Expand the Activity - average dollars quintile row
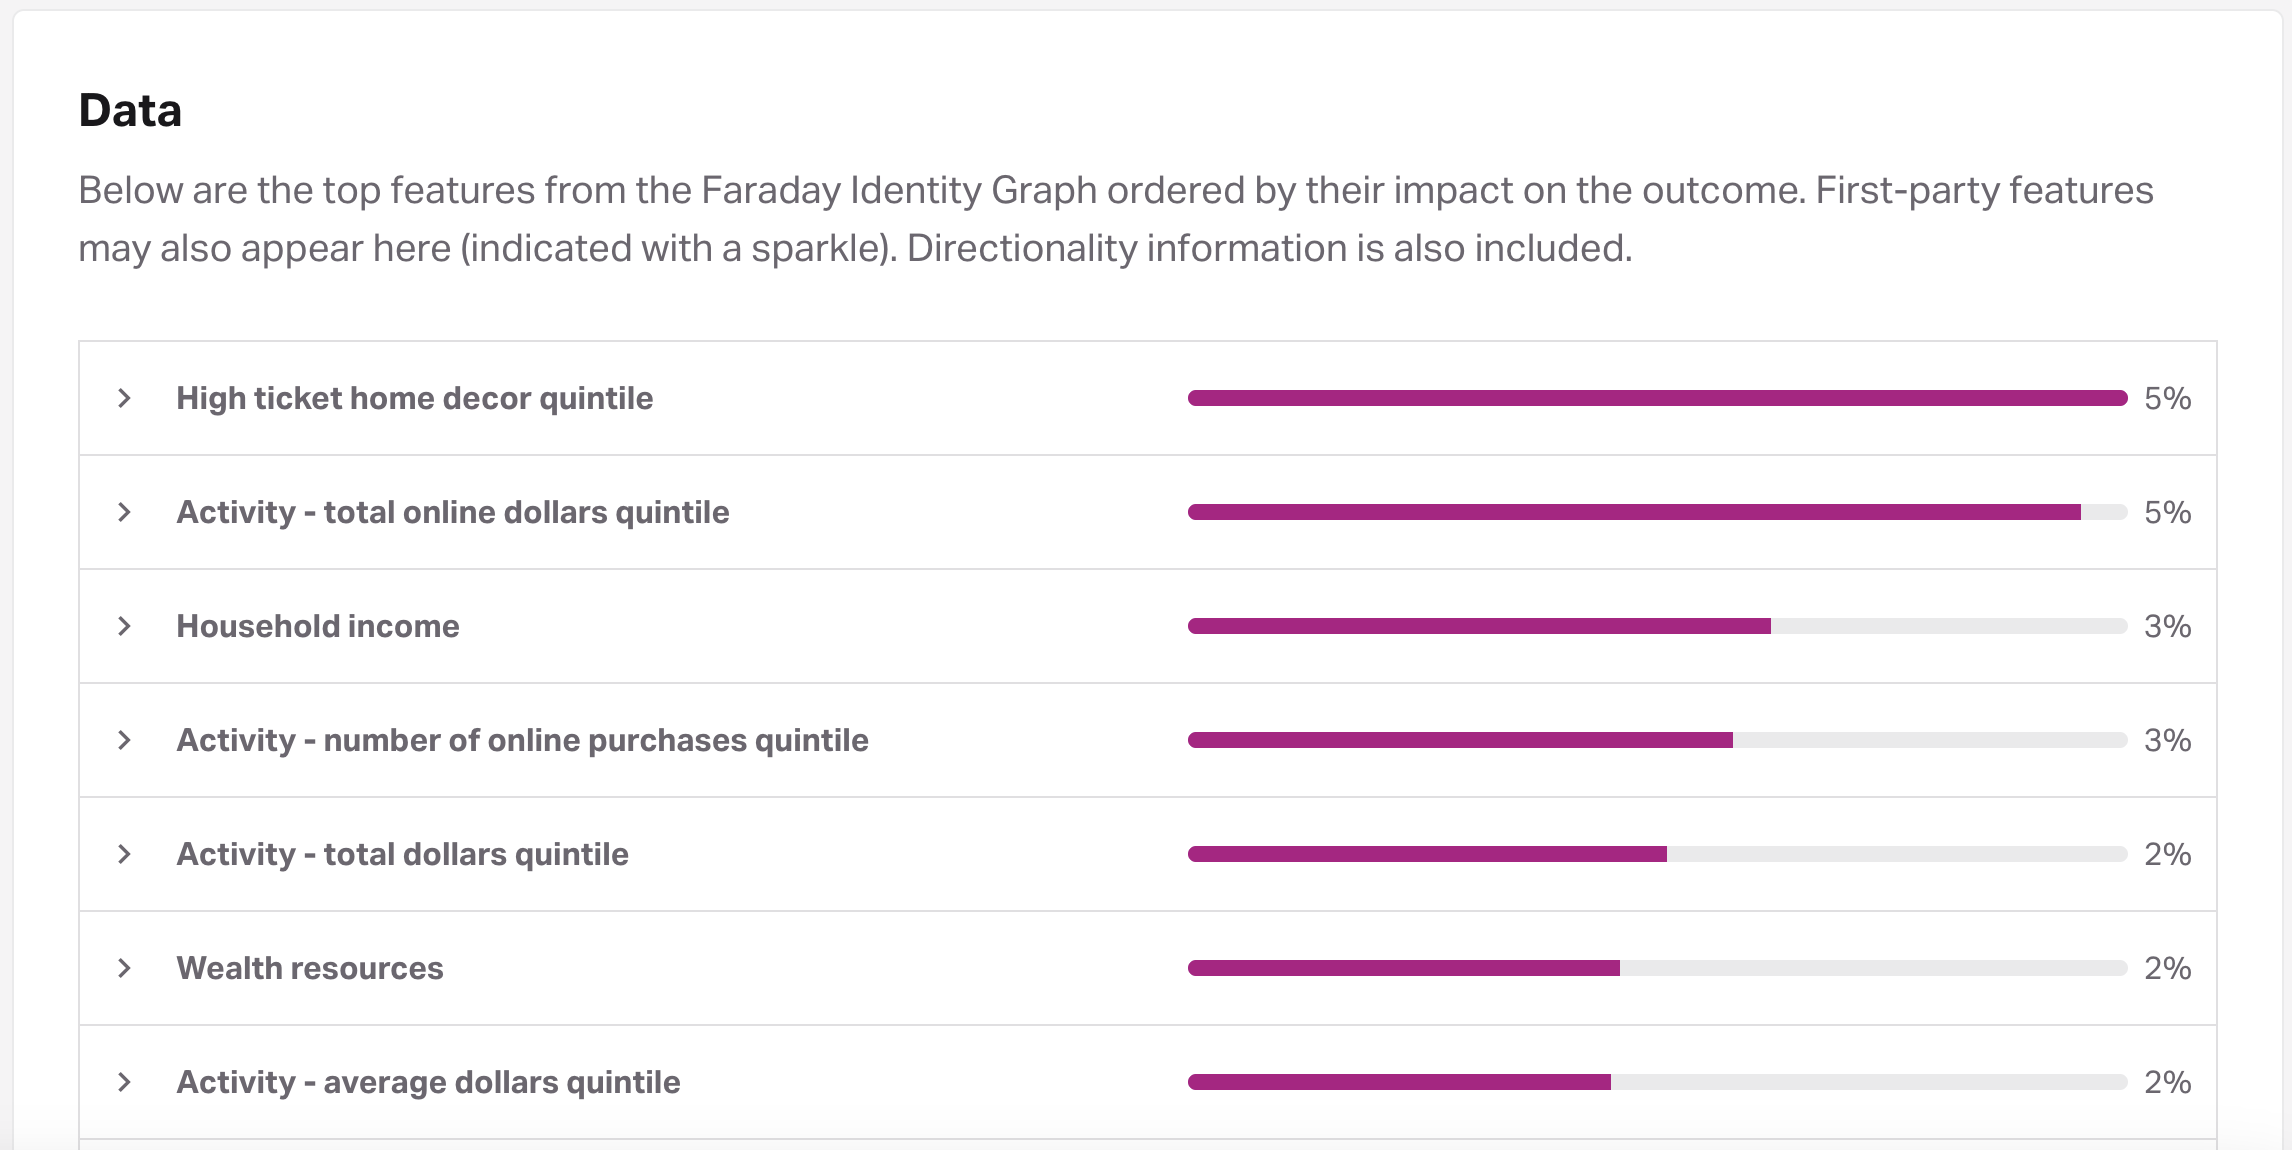The image size is (2292, 1150). click(x=124, y=1082)
